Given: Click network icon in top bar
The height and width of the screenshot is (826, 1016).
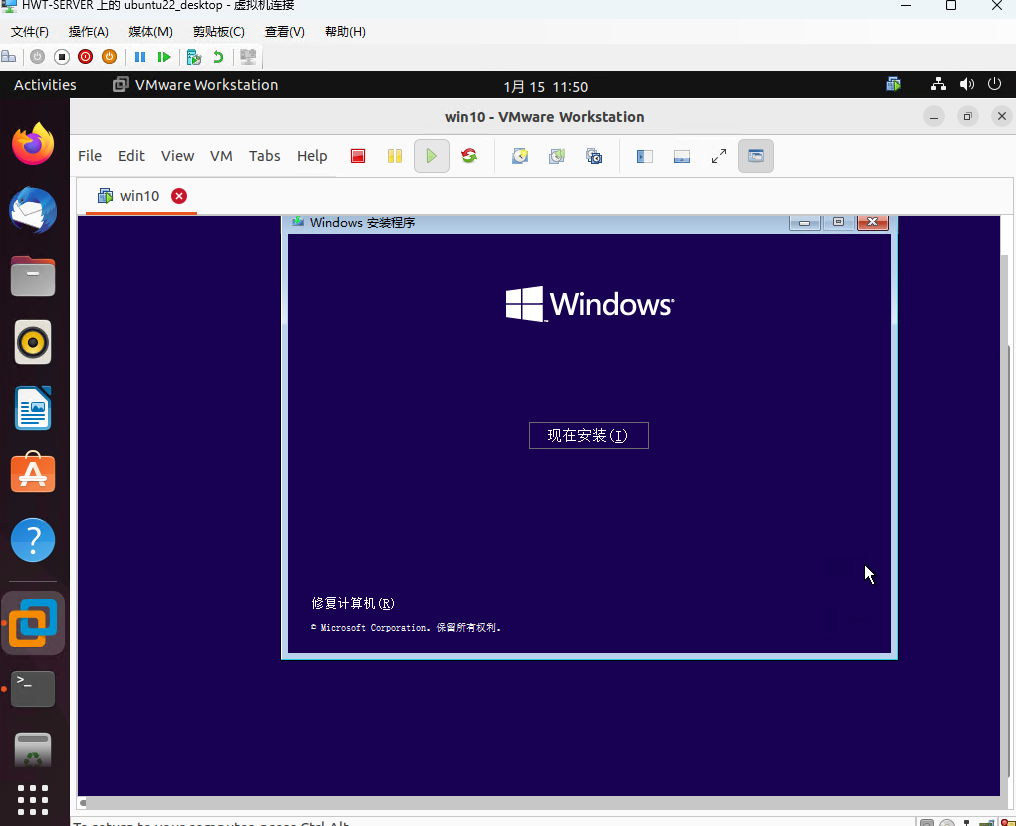Looking at the screenshot, I should tap(938, 84).
